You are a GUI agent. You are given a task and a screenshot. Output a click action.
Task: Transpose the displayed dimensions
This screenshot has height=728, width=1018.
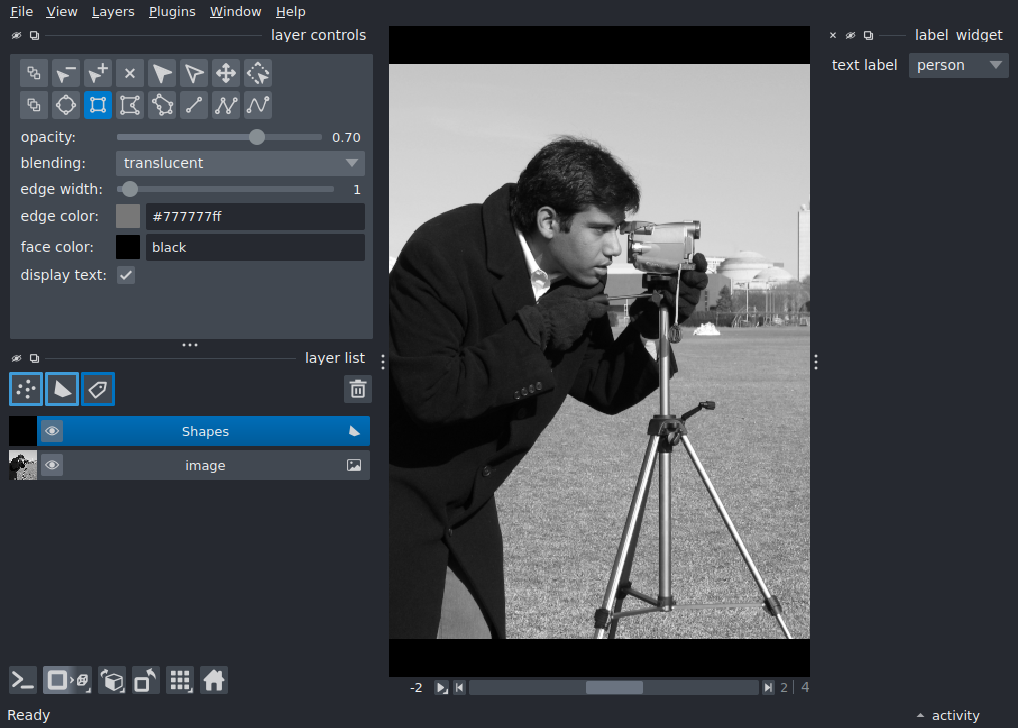(145, 681)
